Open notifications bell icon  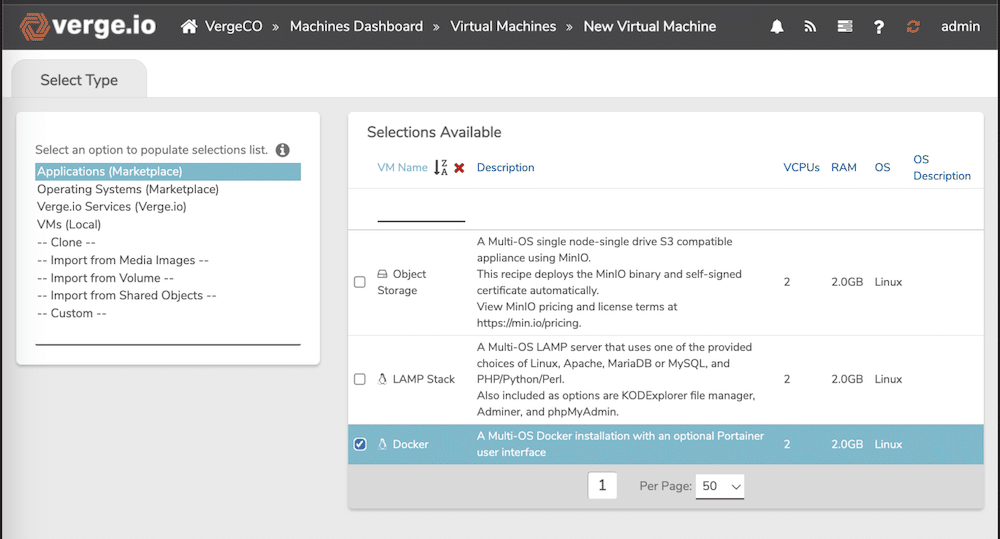[777, 26]
